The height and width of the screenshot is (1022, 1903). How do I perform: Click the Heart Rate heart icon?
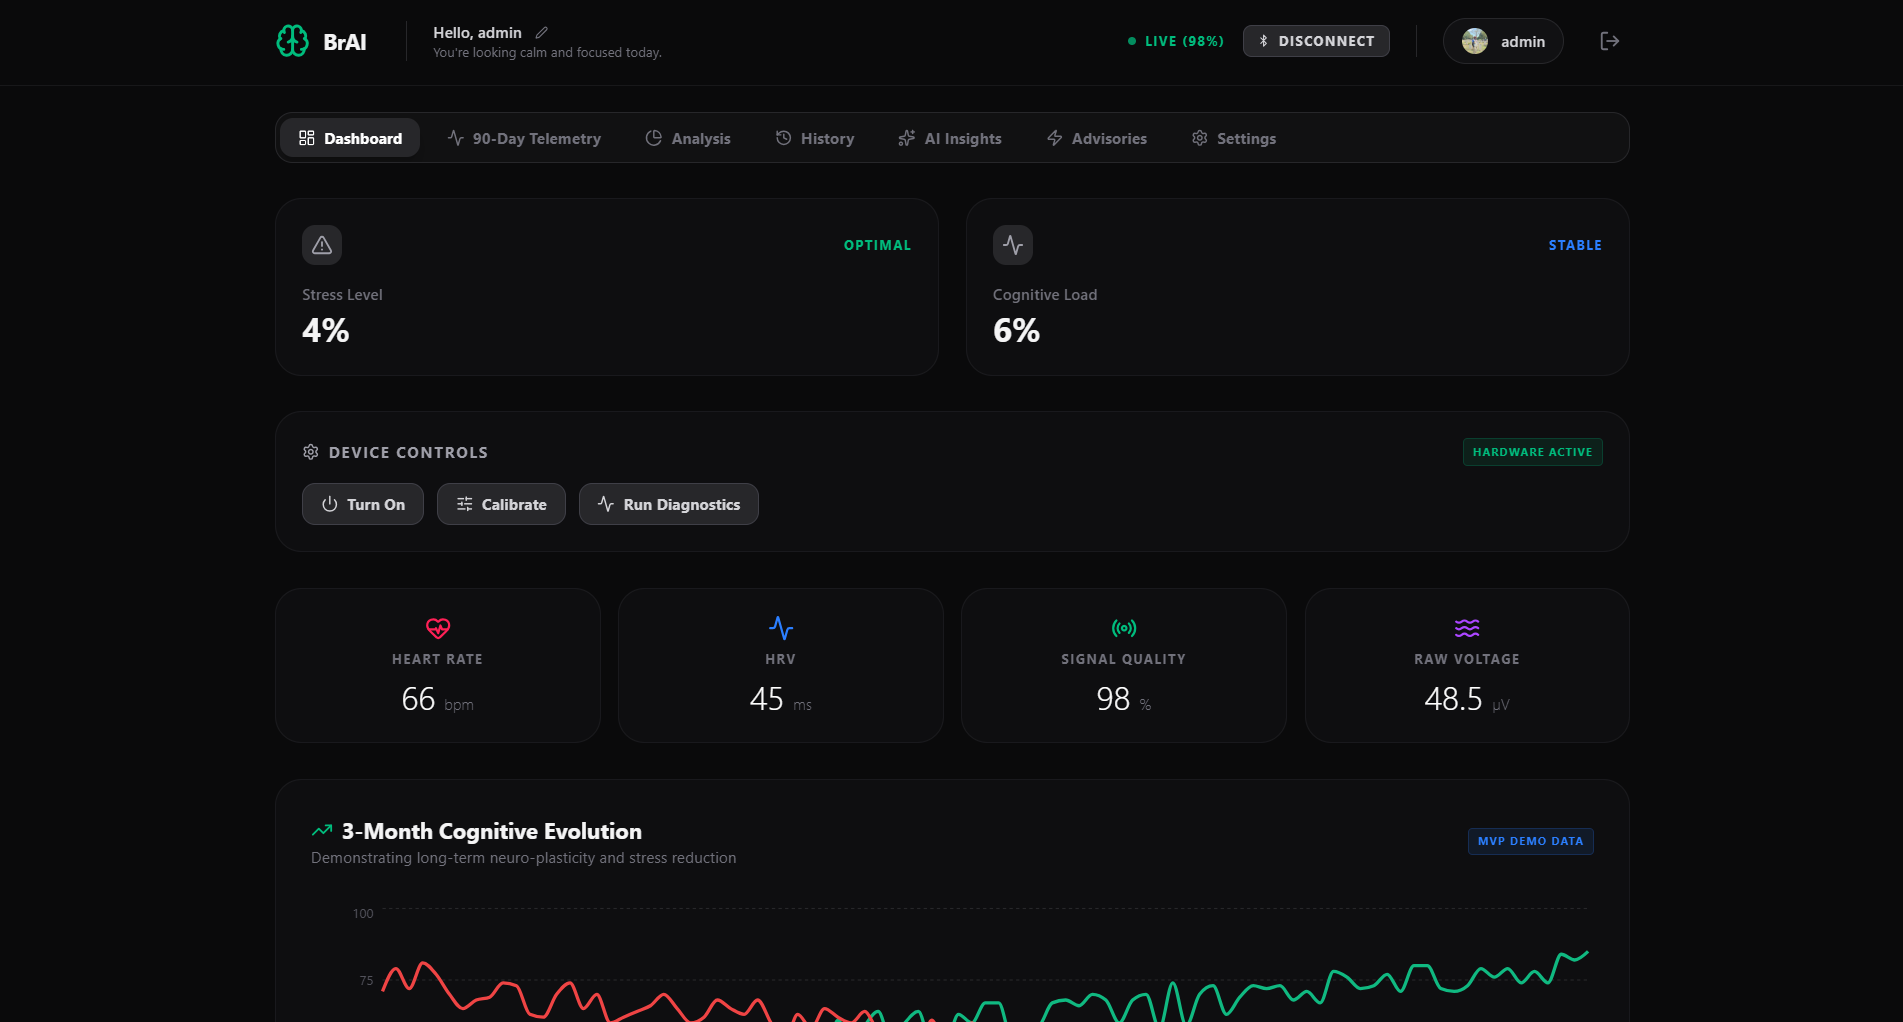click(438, 628)
